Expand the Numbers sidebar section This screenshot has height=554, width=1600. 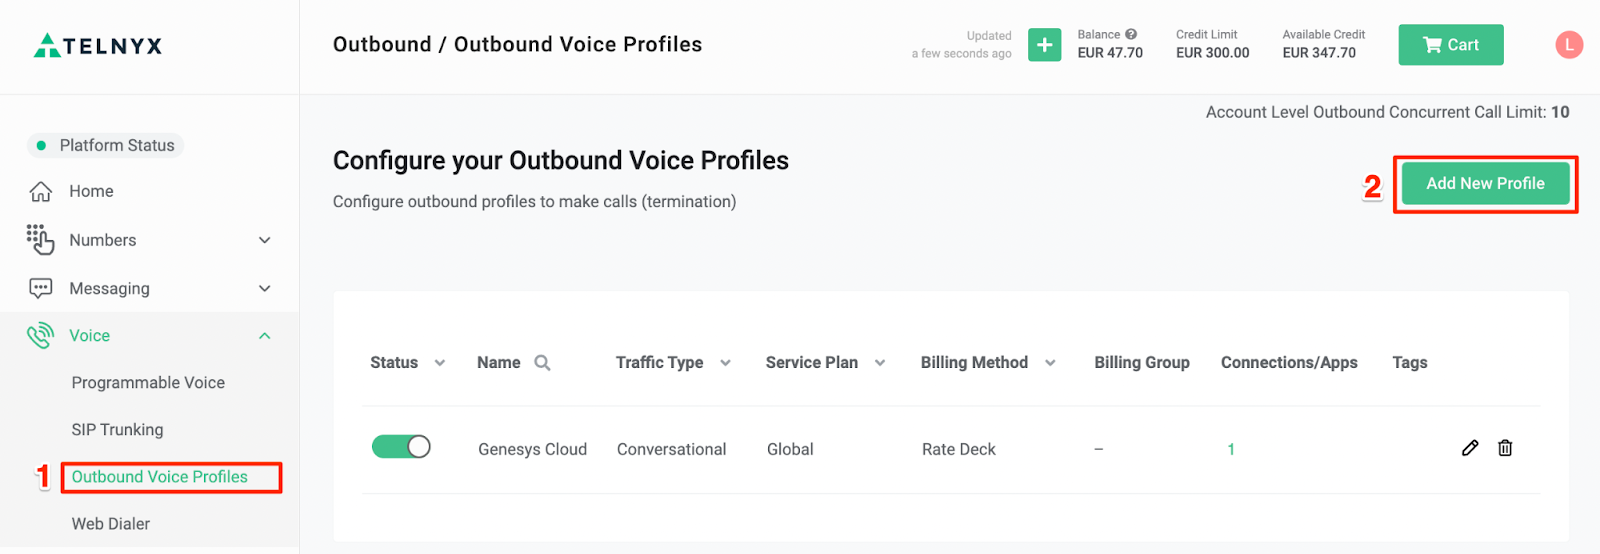pos(265,240)
